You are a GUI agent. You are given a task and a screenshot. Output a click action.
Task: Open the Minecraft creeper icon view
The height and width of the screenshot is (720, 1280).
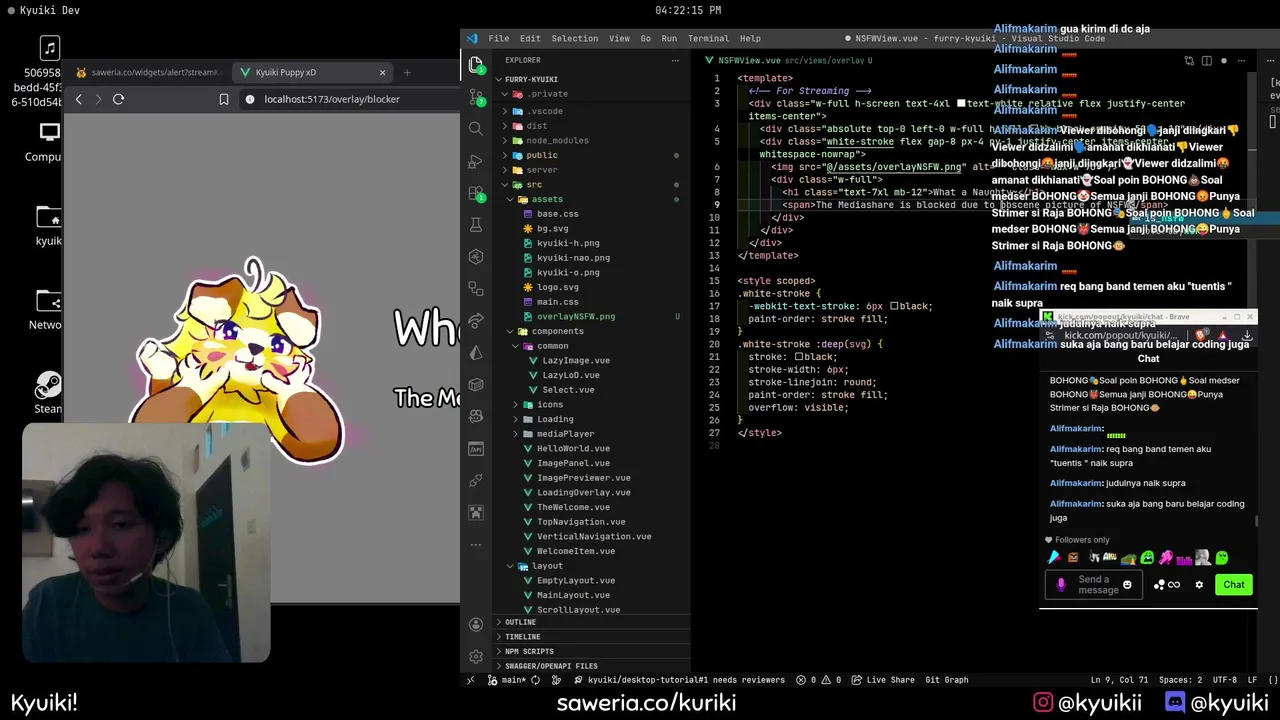click(x=476, y=513)
